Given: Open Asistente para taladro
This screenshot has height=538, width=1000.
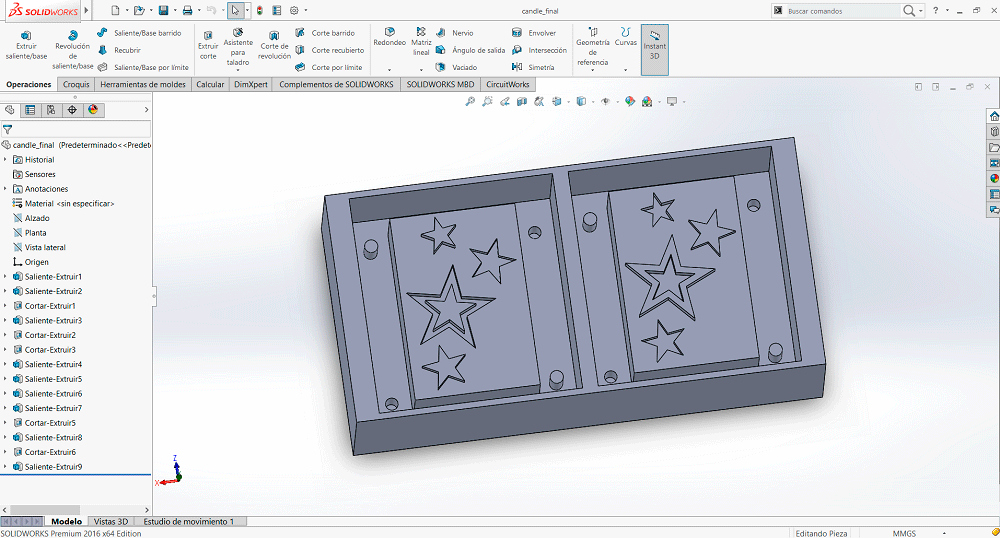Looking at the screenshot, I should [x=238, y=47].
